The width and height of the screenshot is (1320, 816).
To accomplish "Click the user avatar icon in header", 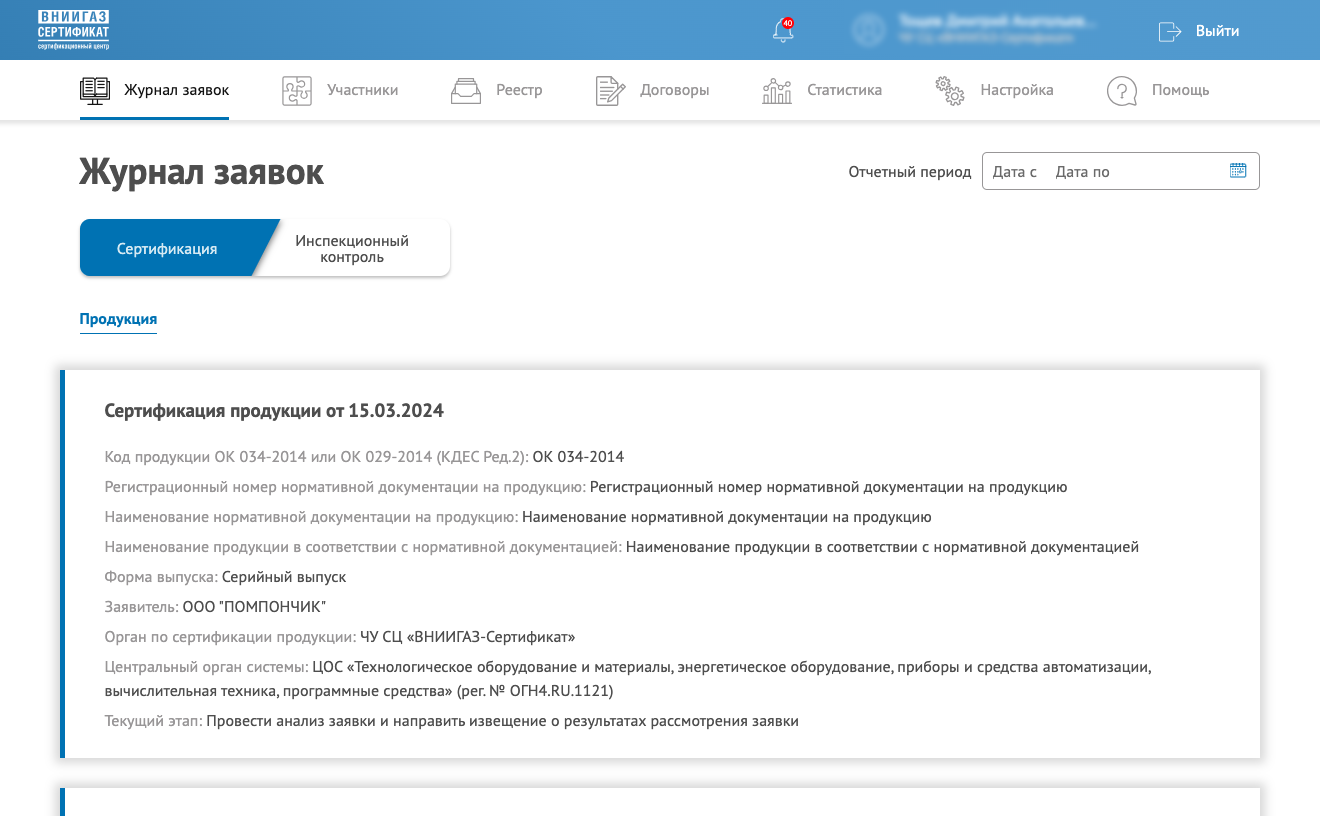I will tap(868, 30).
